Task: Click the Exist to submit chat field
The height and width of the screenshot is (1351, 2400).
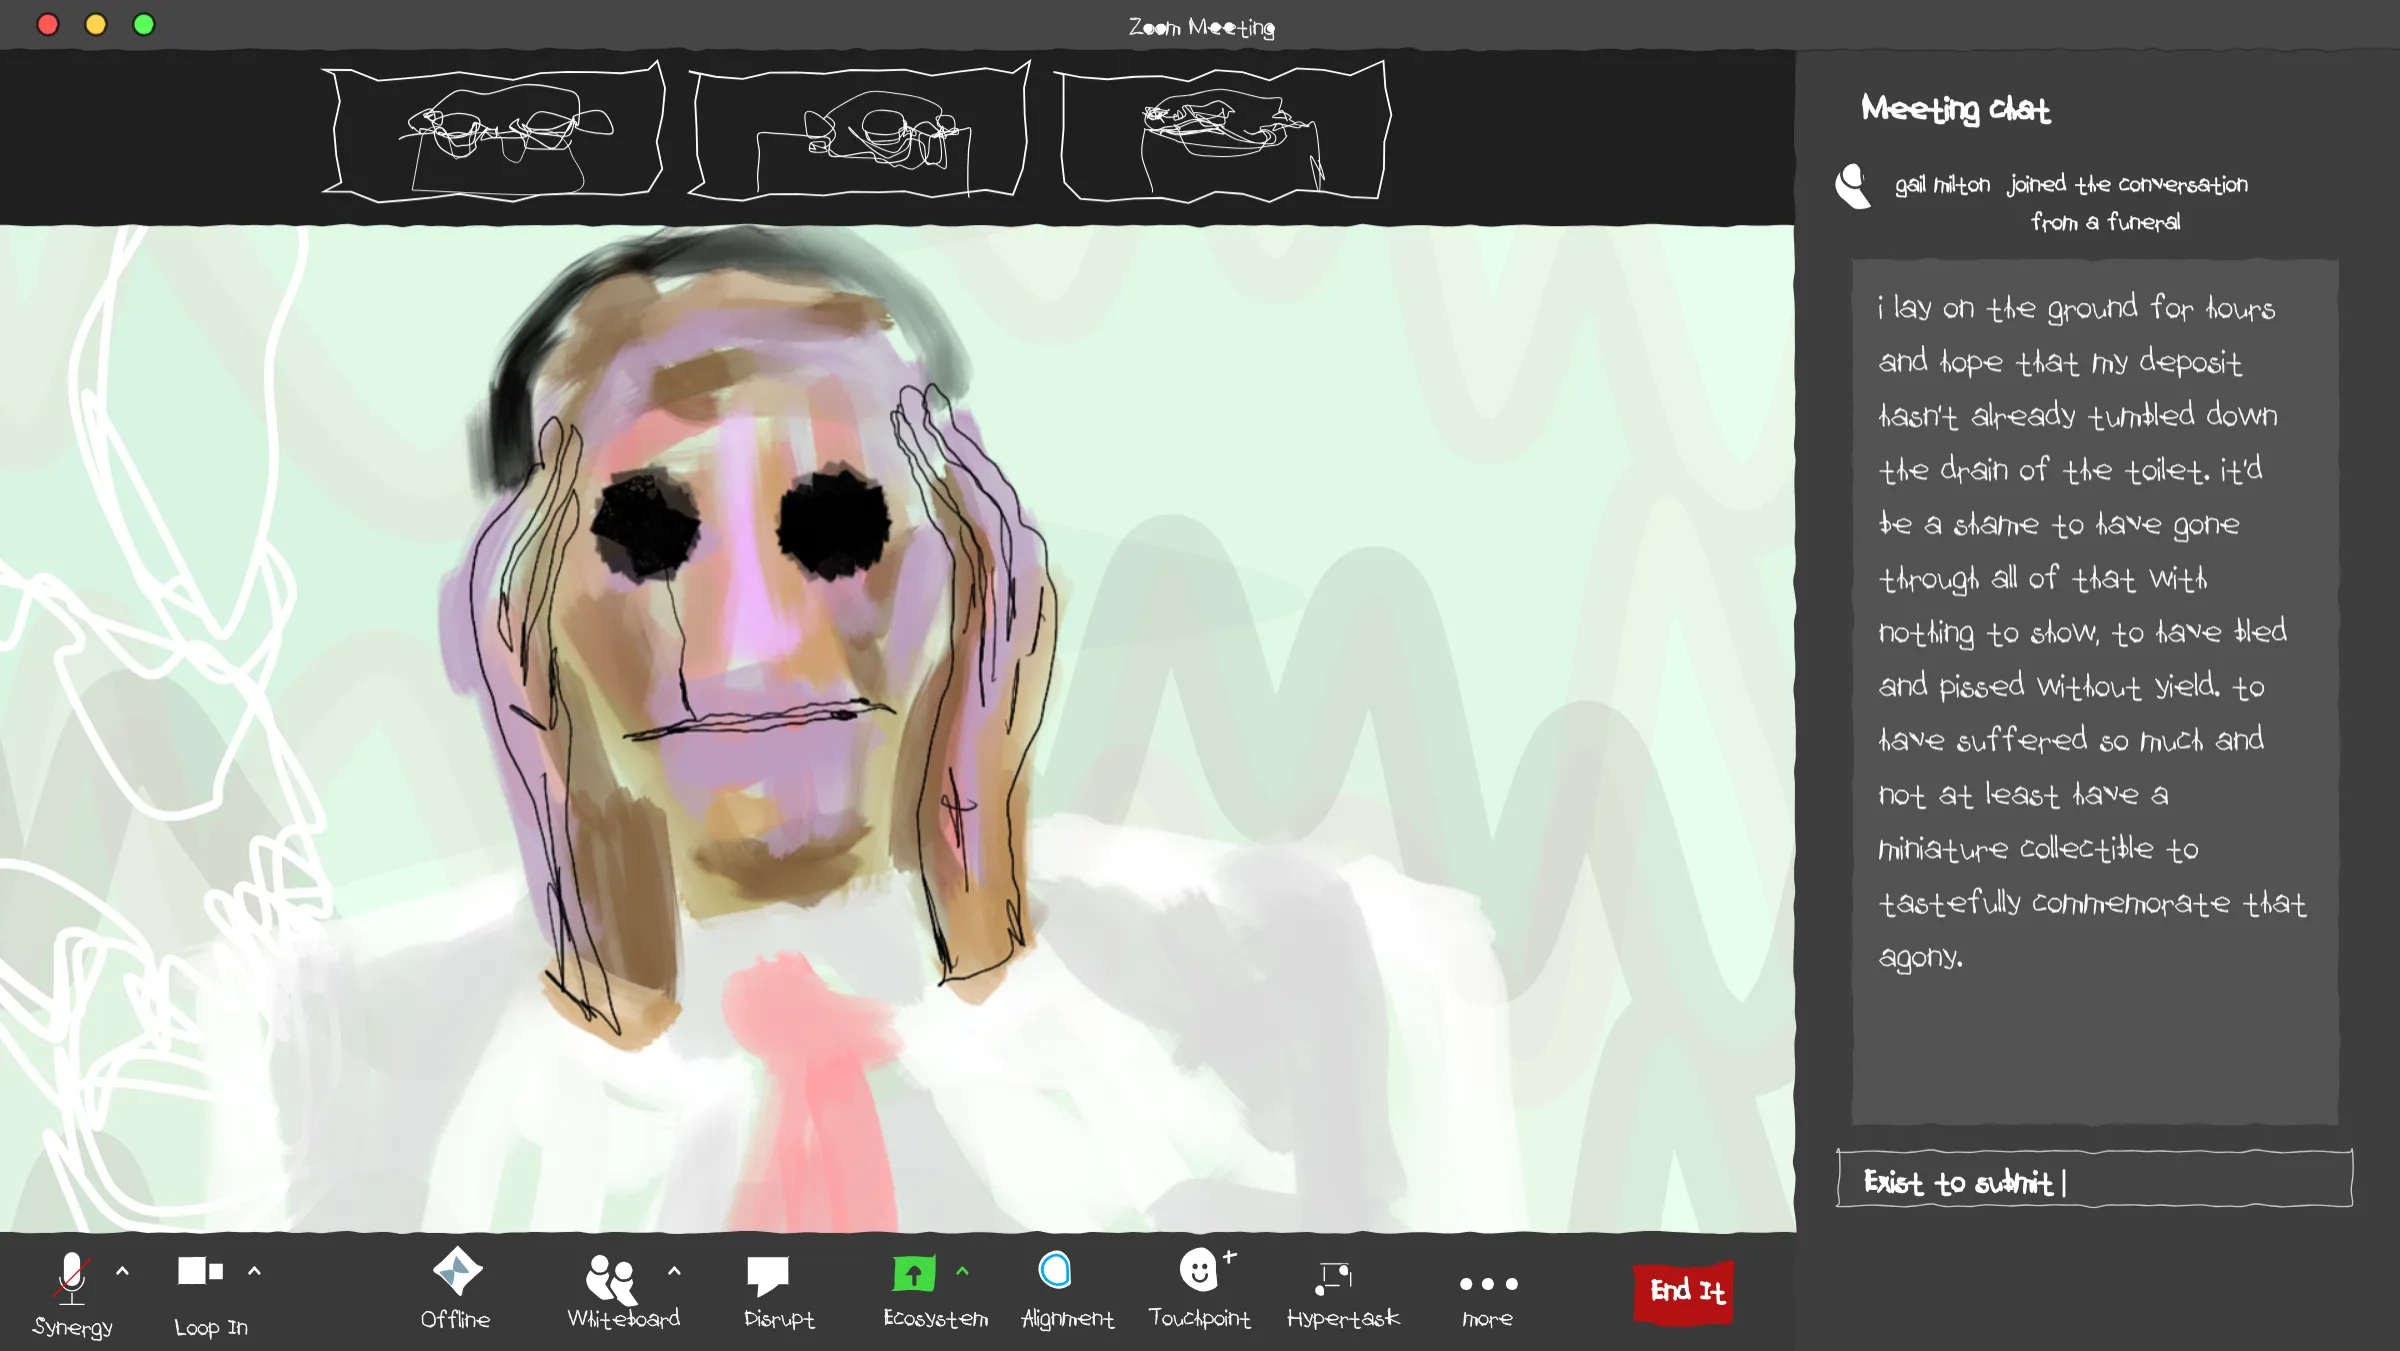Action: tap(2094, 1181)
